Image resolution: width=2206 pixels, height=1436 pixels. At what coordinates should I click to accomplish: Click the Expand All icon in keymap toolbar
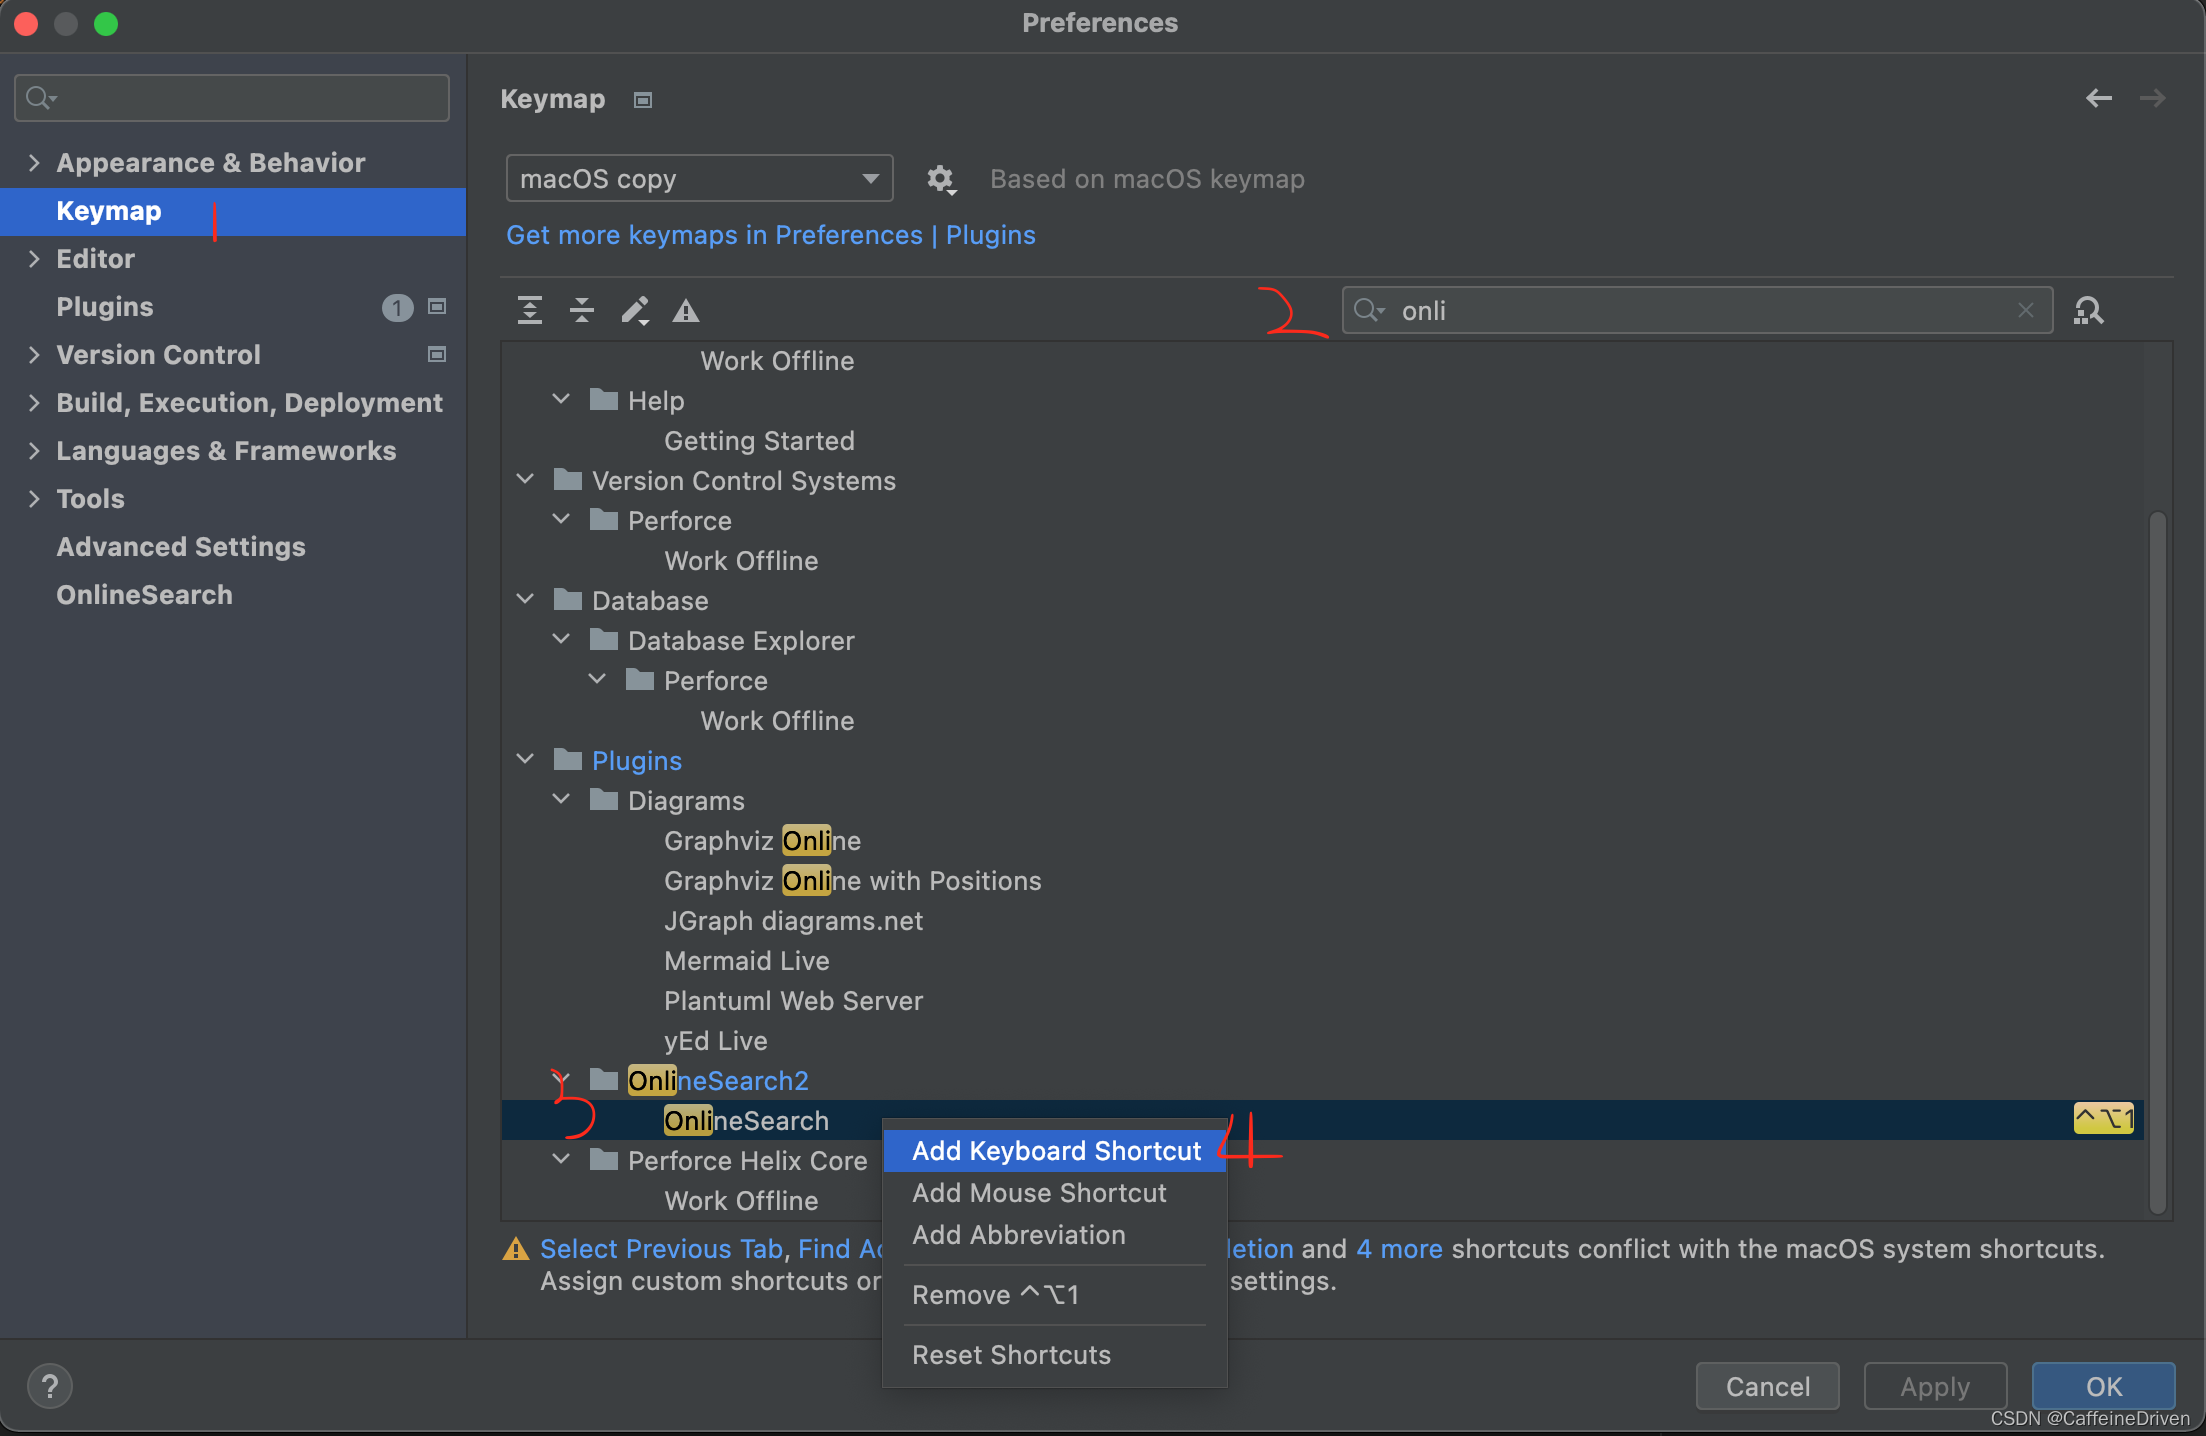coord(530,310)
